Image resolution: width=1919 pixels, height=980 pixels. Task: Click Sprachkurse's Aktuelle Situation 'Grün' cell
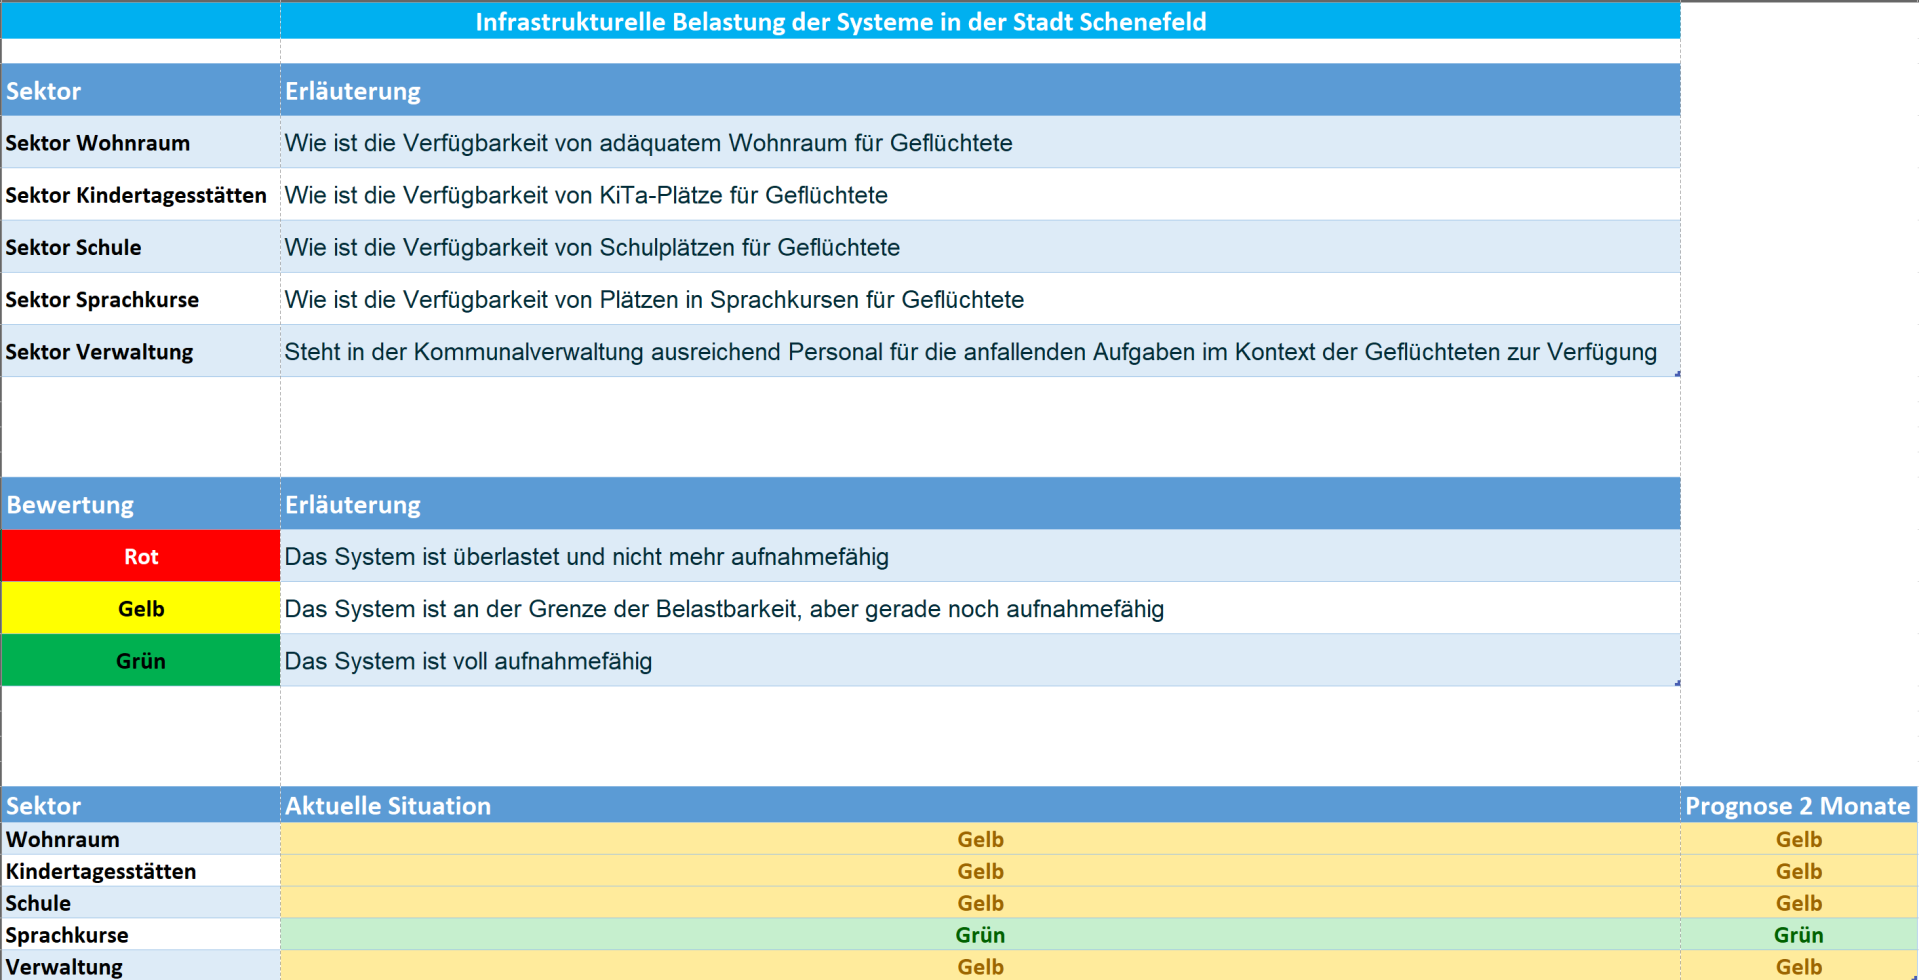pyautogui.click(x=980, y=935)
